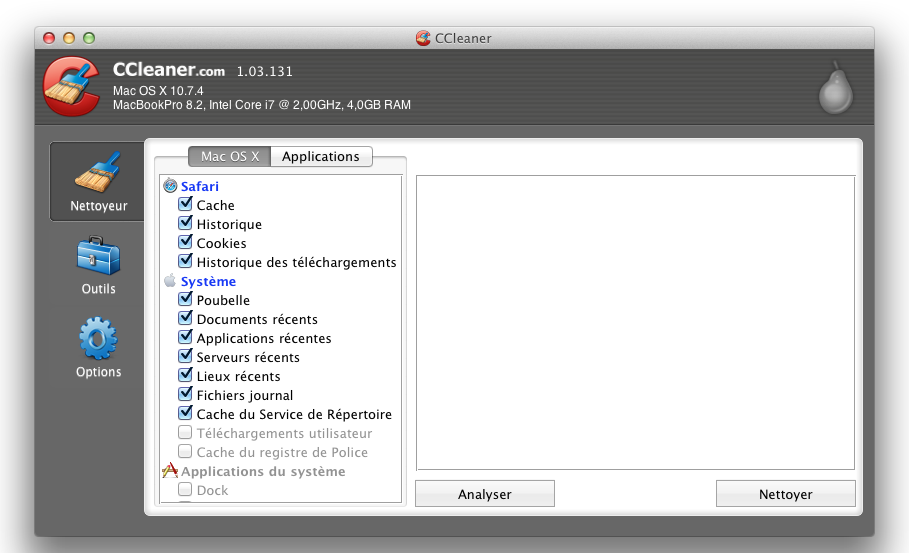
Task: Click the empty results pane
Action: coord(635,322)
